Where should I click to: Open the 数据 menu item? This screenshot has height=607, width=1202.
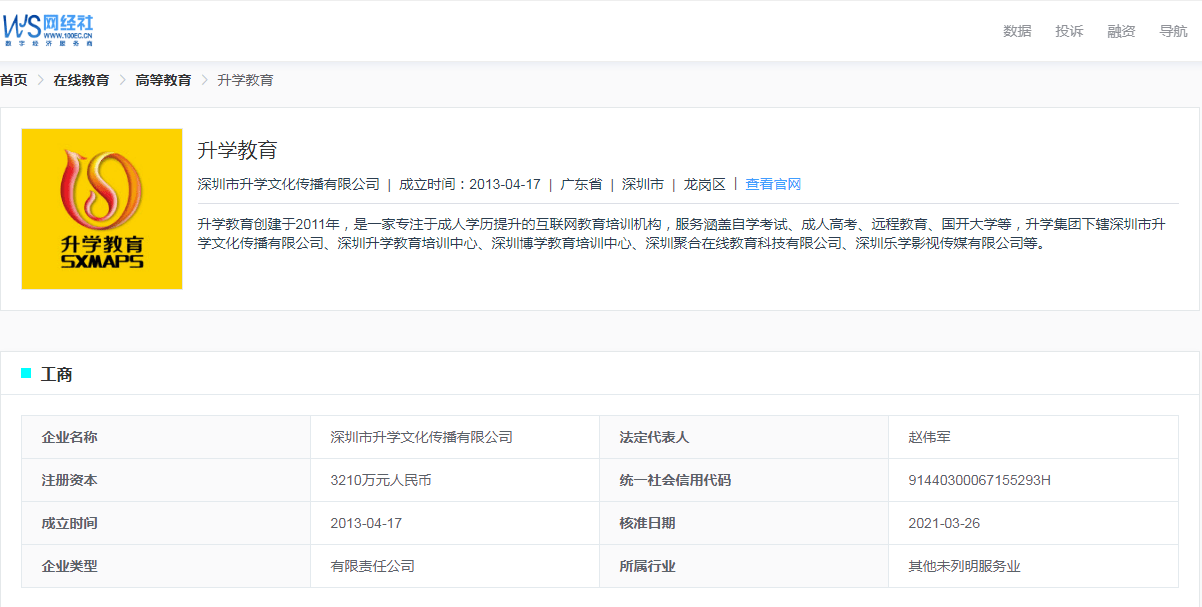click(x=1017, y=31)
